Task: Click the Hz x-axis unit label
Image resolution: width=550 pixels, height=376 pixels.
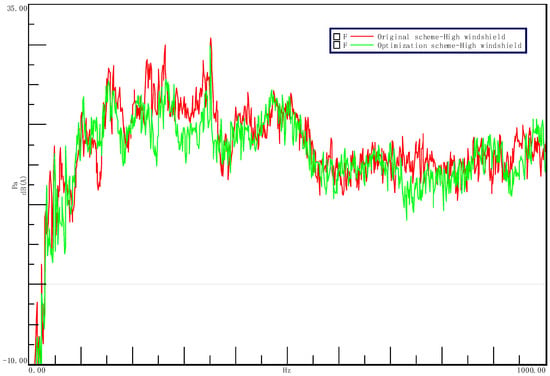Action: click(x=287, y=370)
